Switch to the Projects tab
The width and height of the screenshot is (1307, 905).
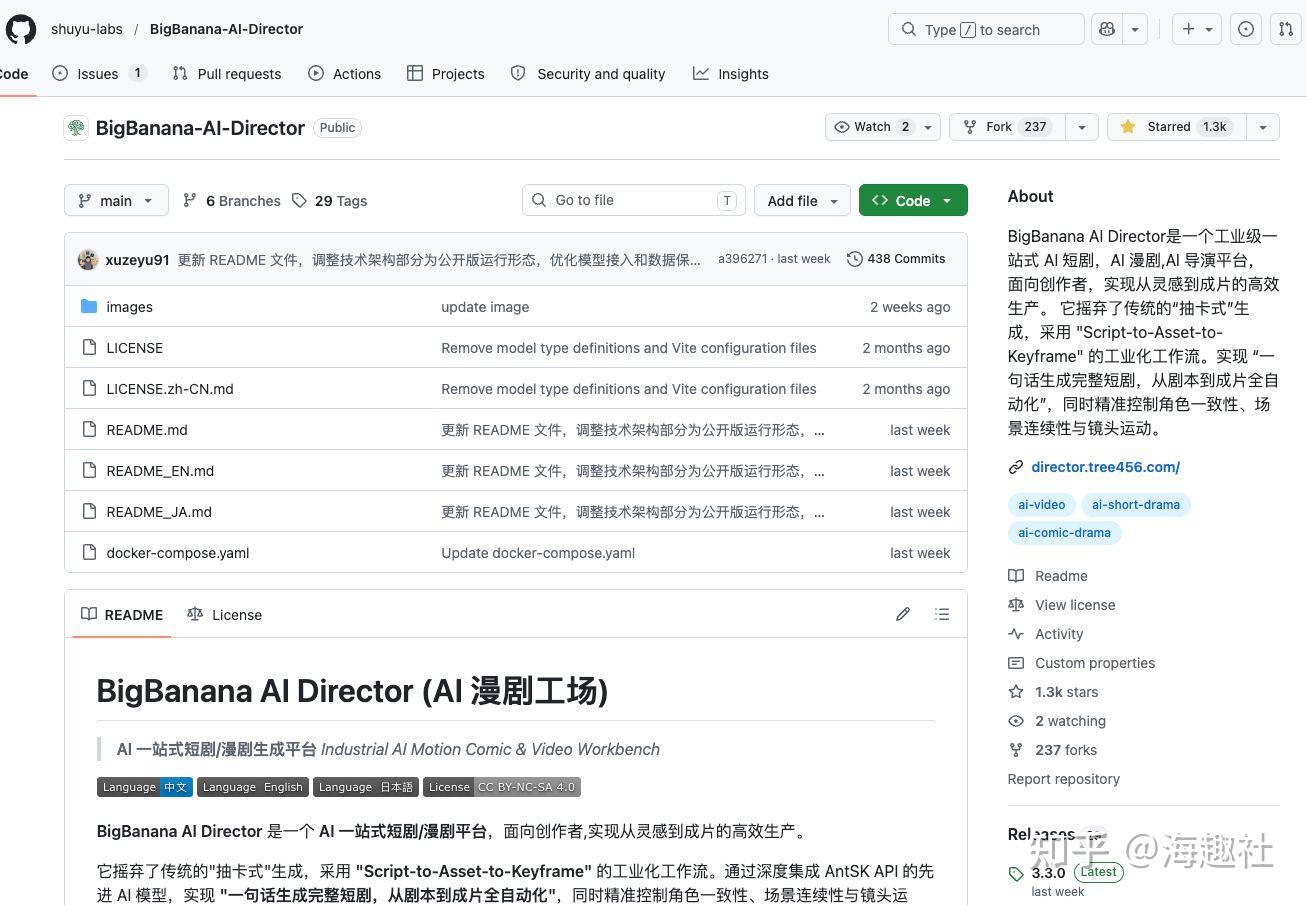(x=446, y=73)
